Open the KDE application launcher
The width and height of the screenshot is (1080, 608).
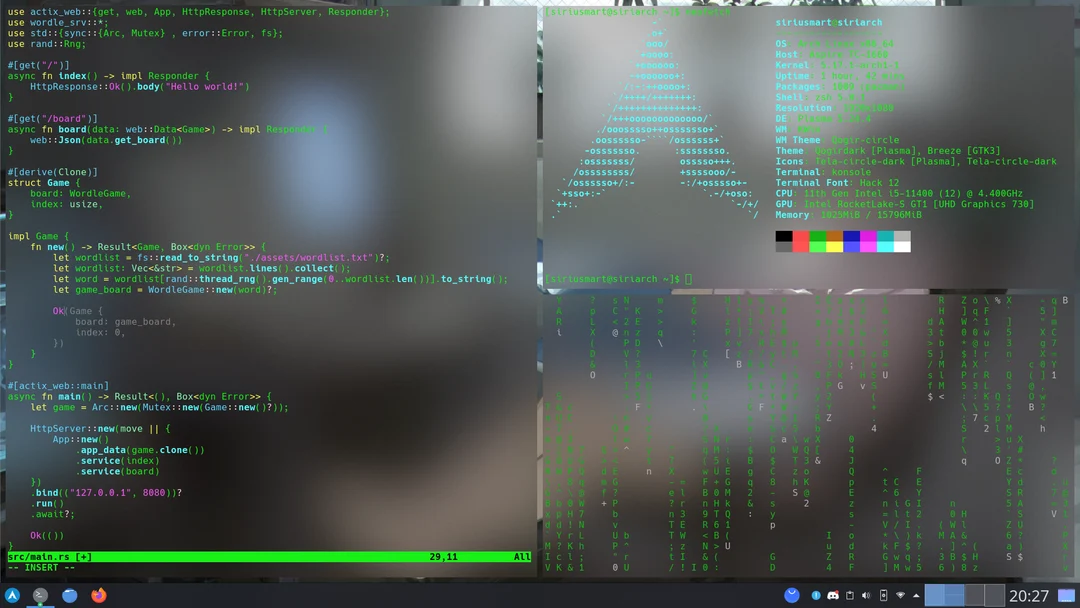tap(13, 595)
